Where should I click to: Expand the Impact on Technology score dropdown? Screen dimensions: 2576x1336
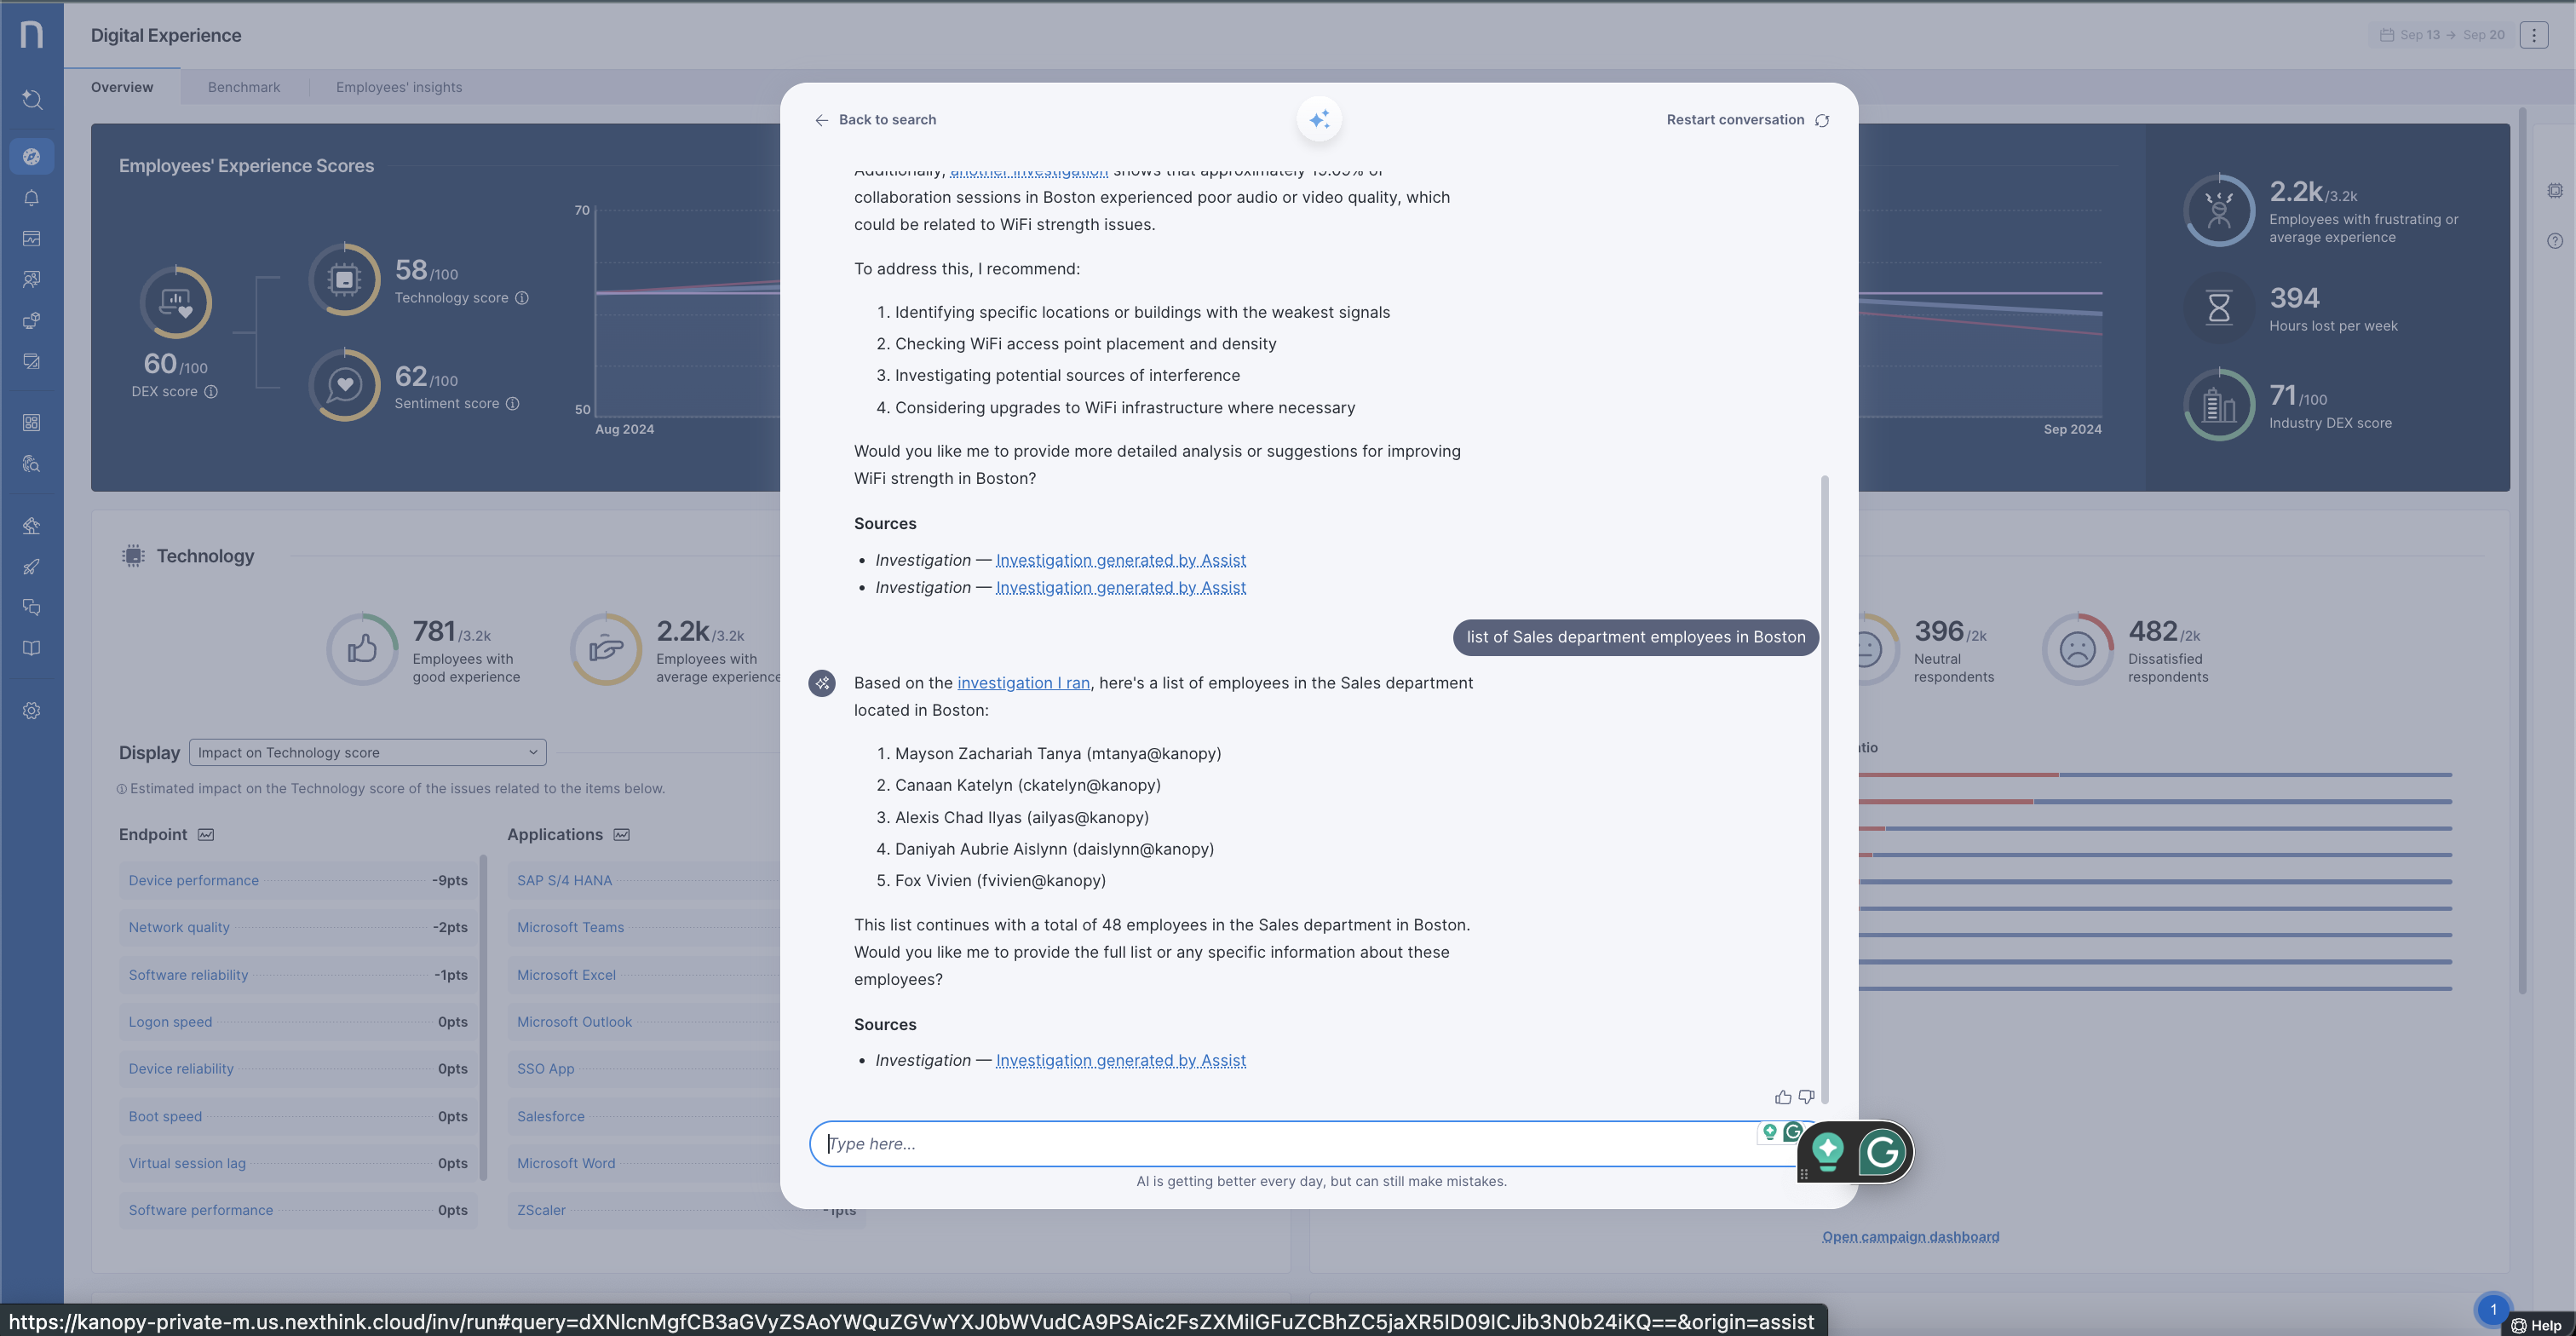pos(367,753)
